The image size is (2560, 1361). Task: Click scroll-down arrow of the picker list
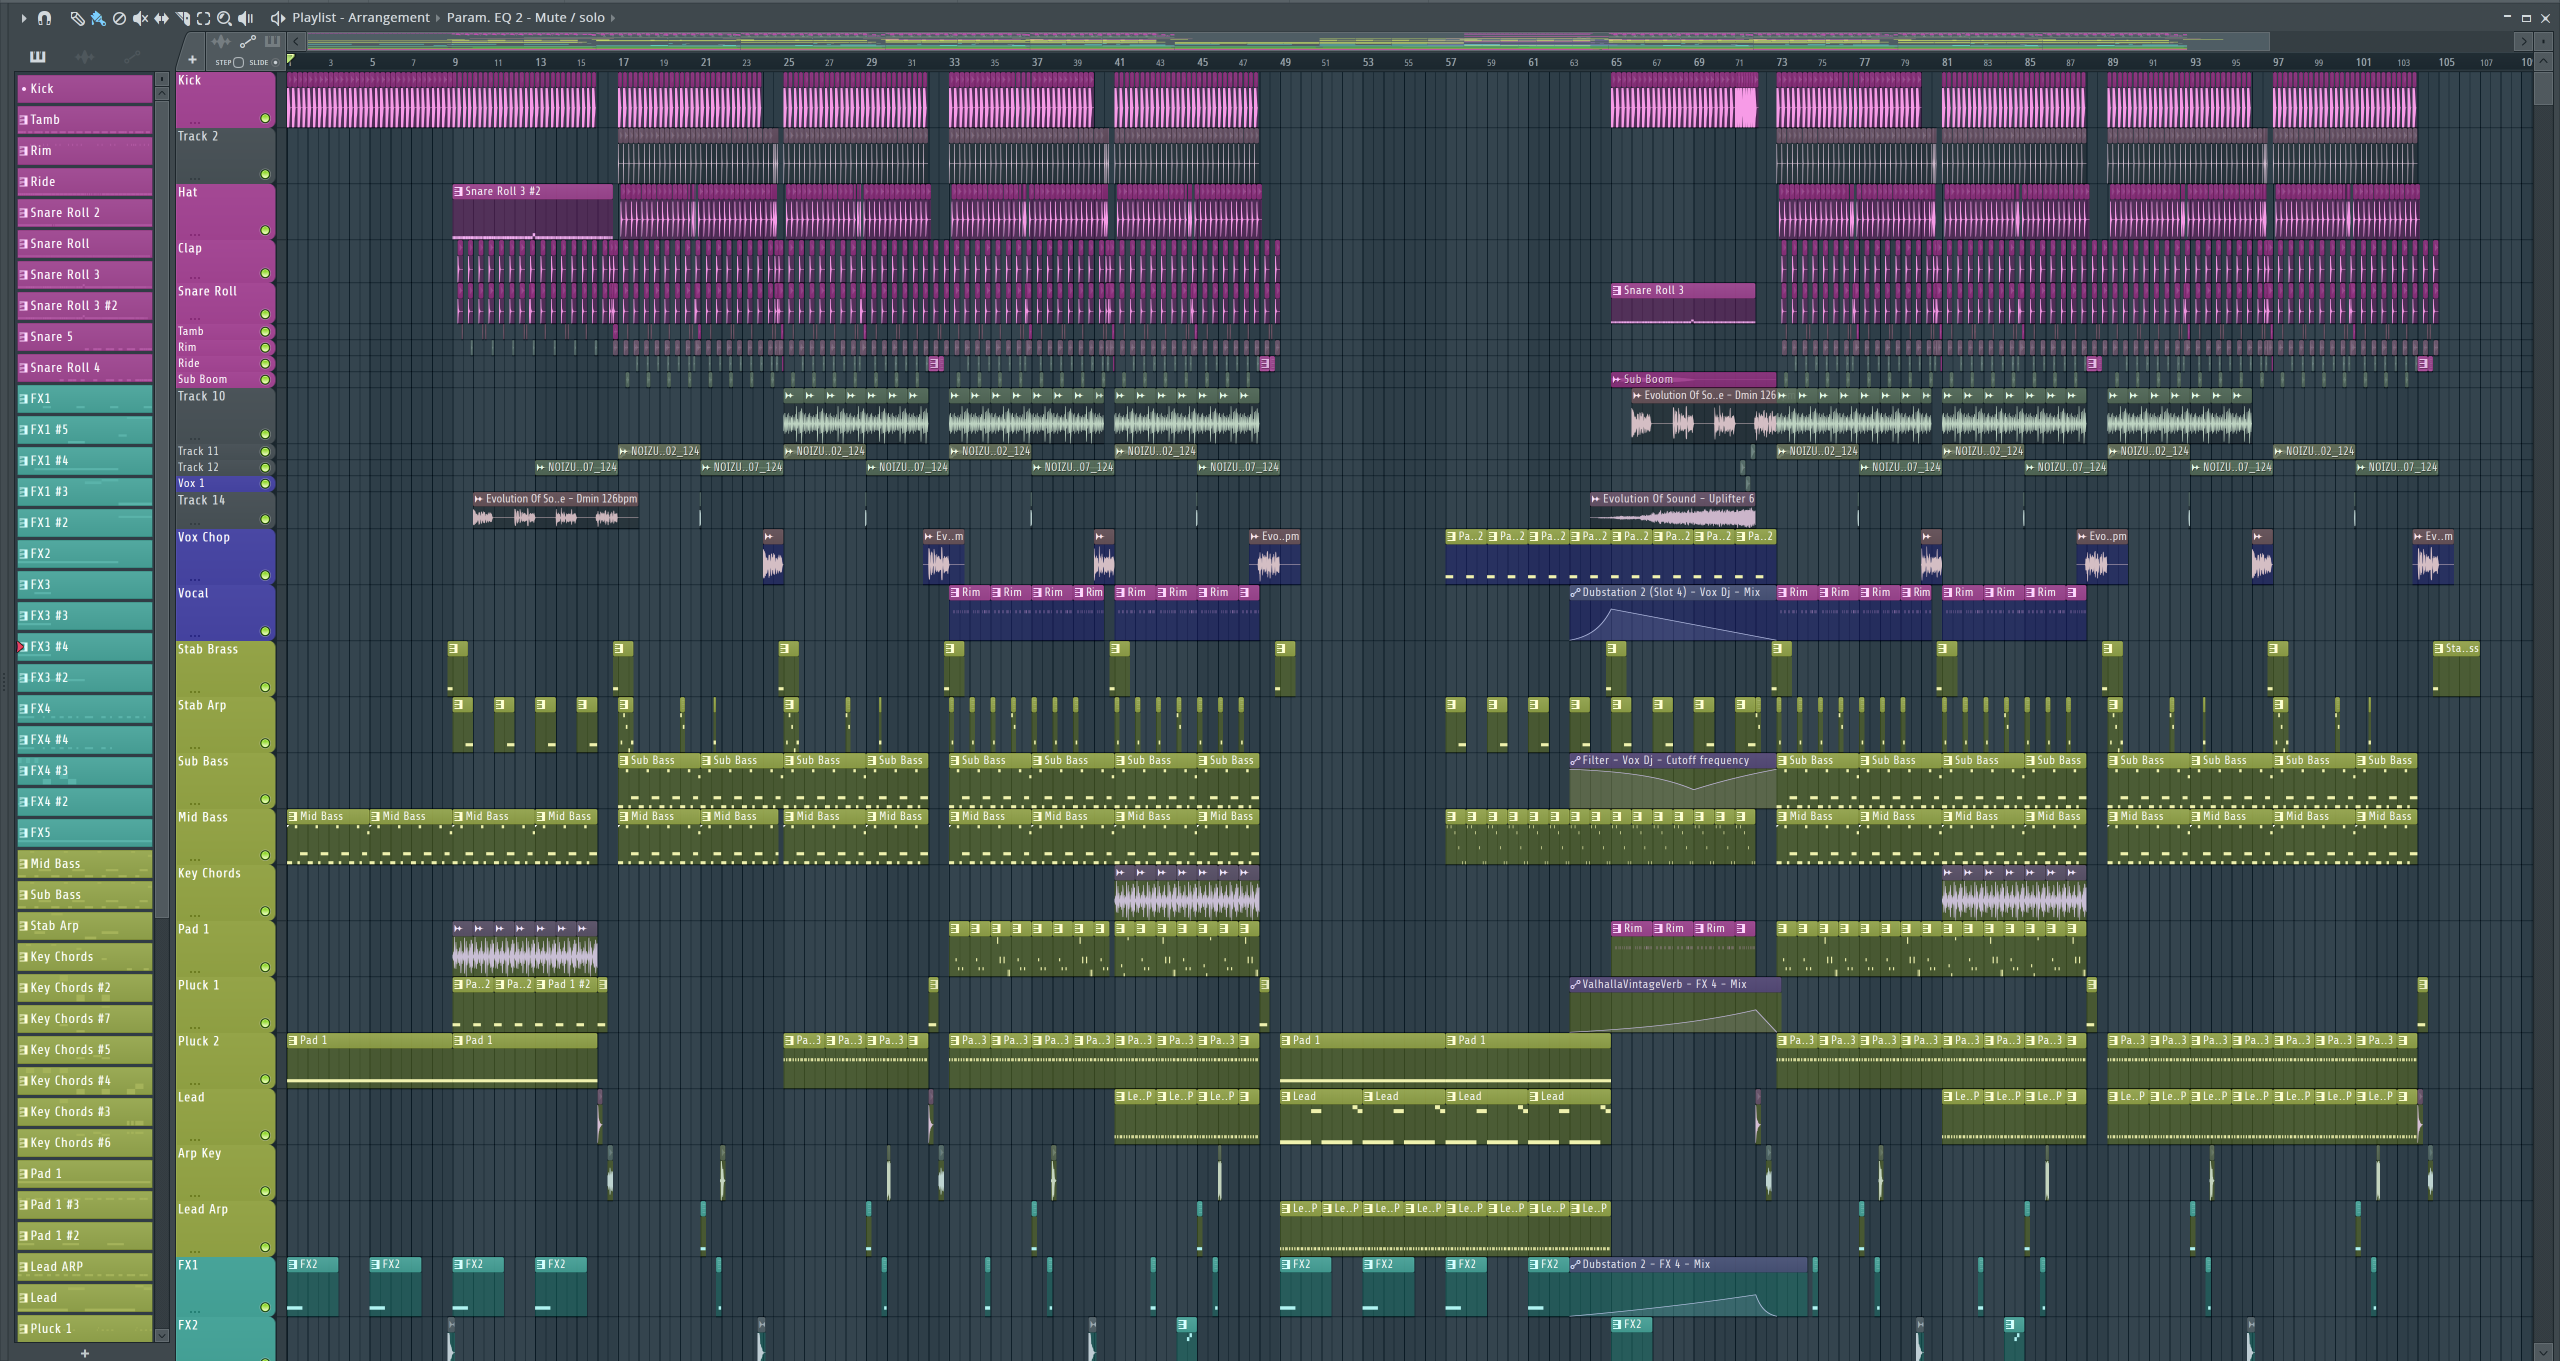[x=162, y=1335]
